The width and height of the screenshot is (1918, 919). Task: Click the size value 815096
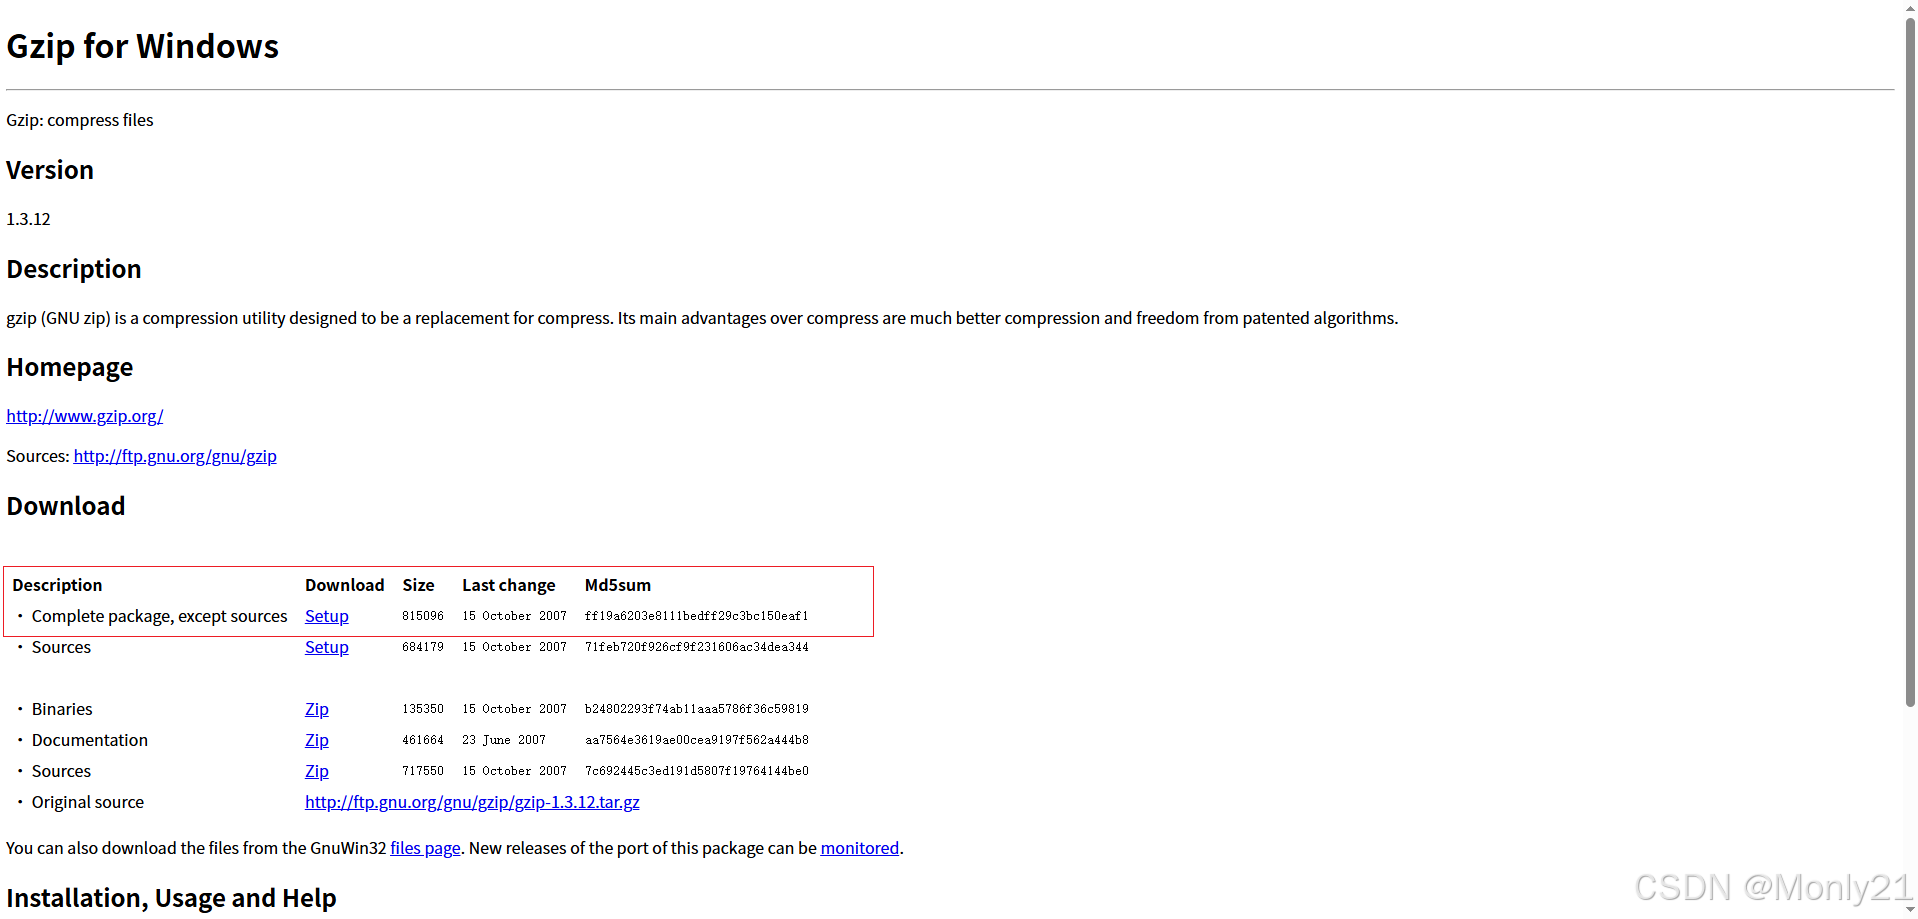[423, 616]
